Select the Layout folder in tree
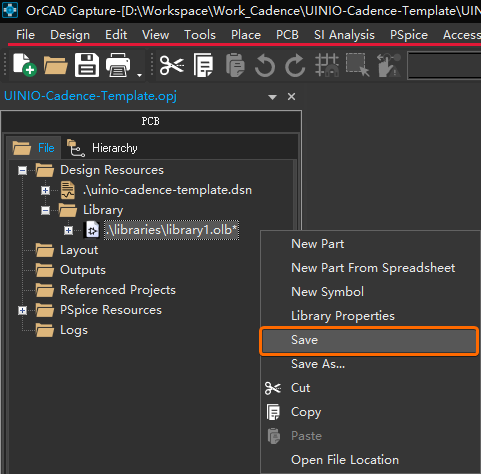Image resolution: width=481 pixels, height=474 pixels. coord(79,250)
